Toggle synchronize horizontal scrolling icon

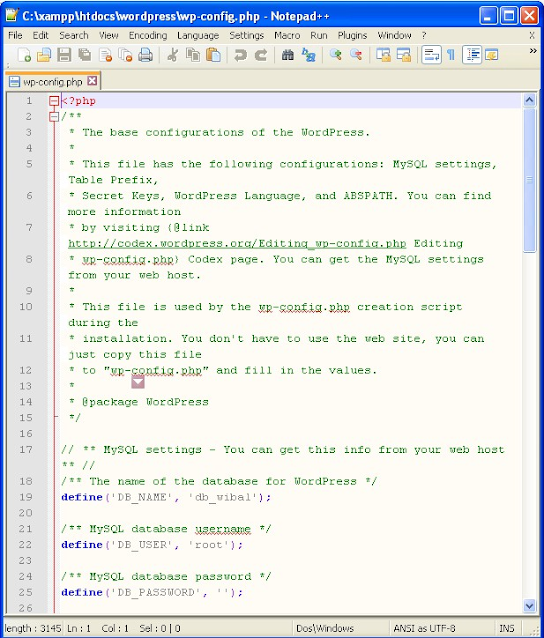click(404, 55)
